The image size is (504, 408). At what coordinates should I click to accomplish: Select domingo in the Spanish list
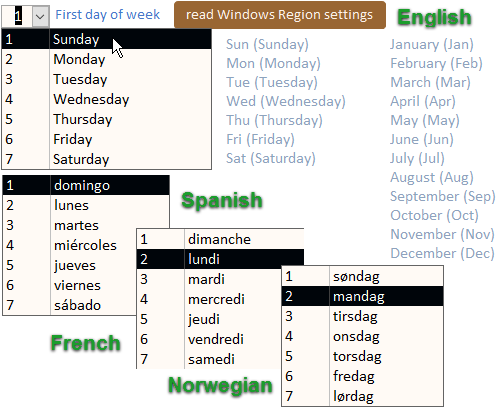pos(86,185)
